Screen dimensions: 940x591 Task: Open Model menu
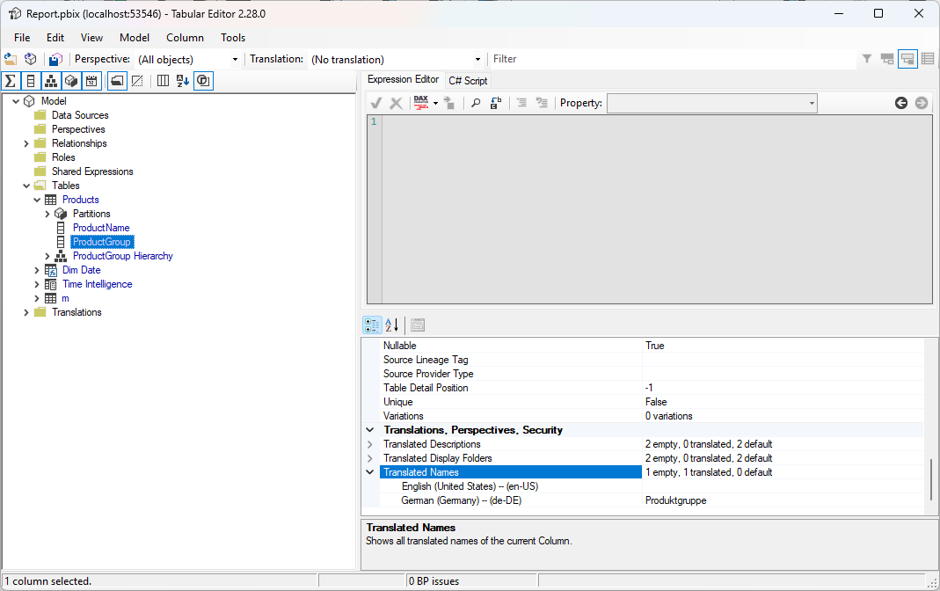[x=134, y=37]
